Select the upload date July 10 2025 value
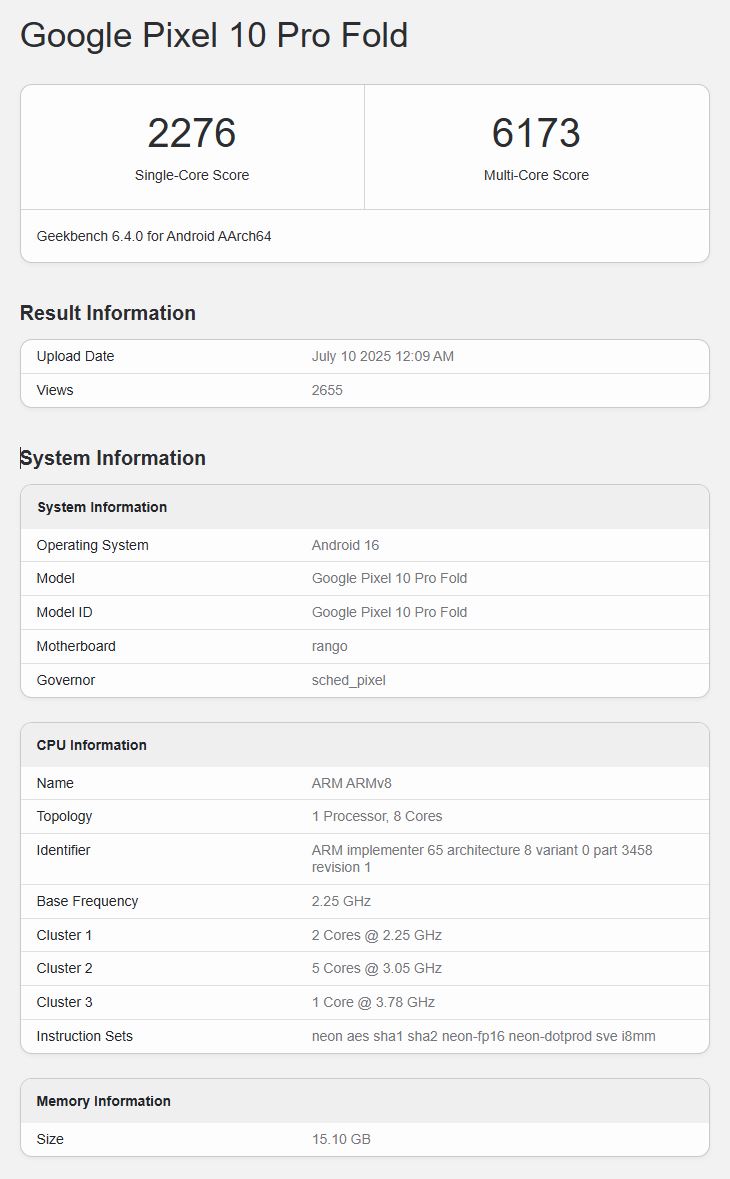730x1179 pixels. pos(382,357)
